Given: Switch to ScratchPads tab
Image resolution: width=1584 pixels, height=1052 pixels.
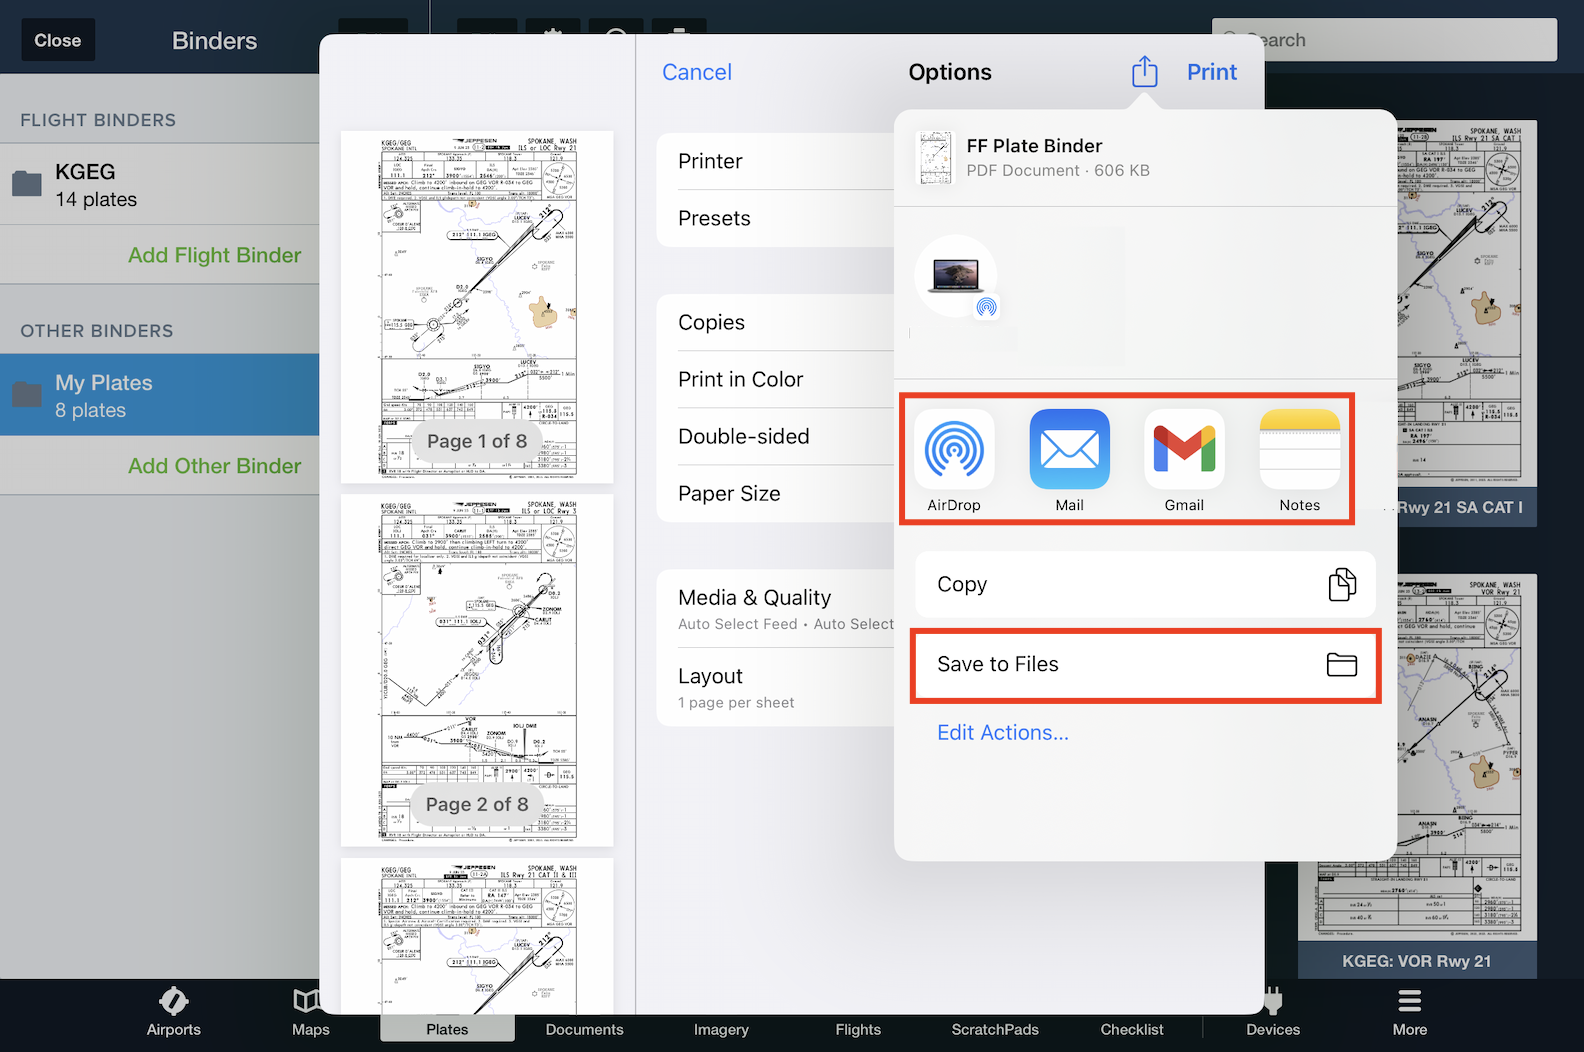Looking at the screenshot, I should (995, 1029).
